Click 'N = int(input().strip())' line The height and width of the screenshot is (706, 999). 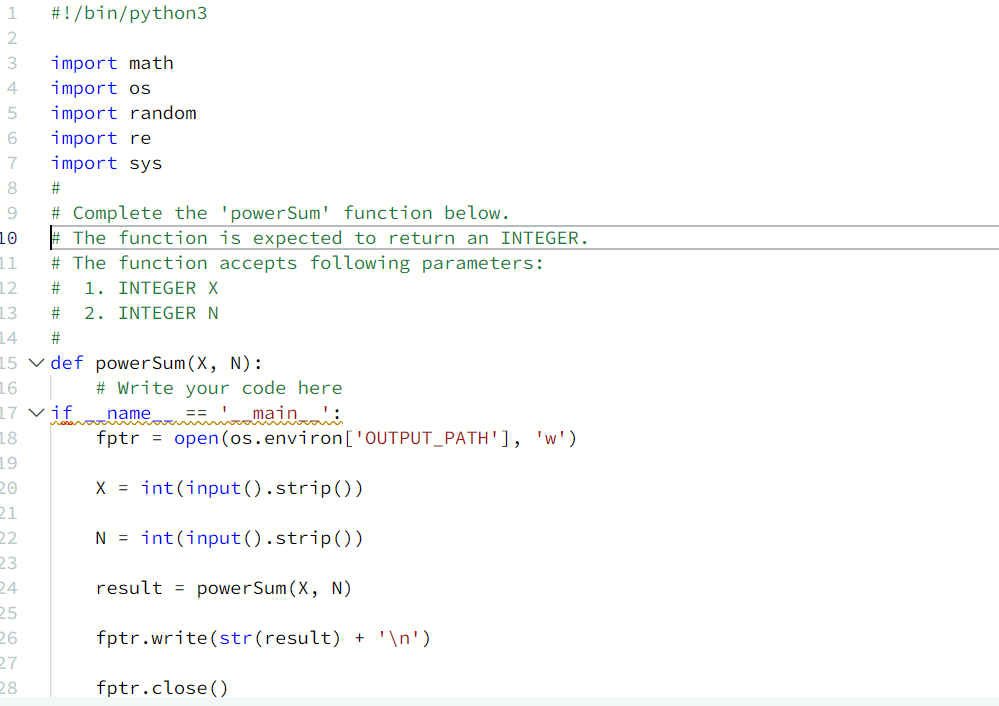click(x=229, y=538)
